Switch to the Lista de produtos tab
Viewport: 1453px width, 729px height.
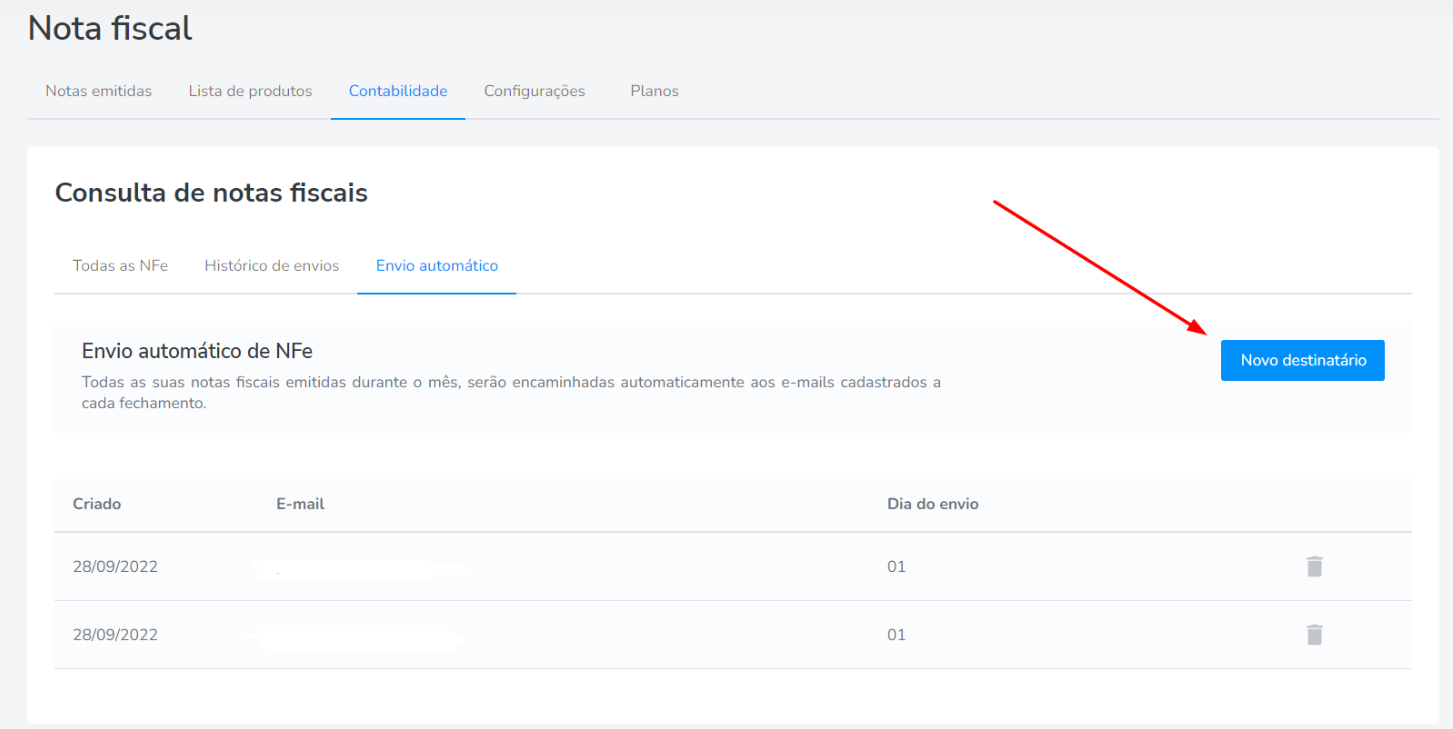pyautogui.click(x=250, y=91)
